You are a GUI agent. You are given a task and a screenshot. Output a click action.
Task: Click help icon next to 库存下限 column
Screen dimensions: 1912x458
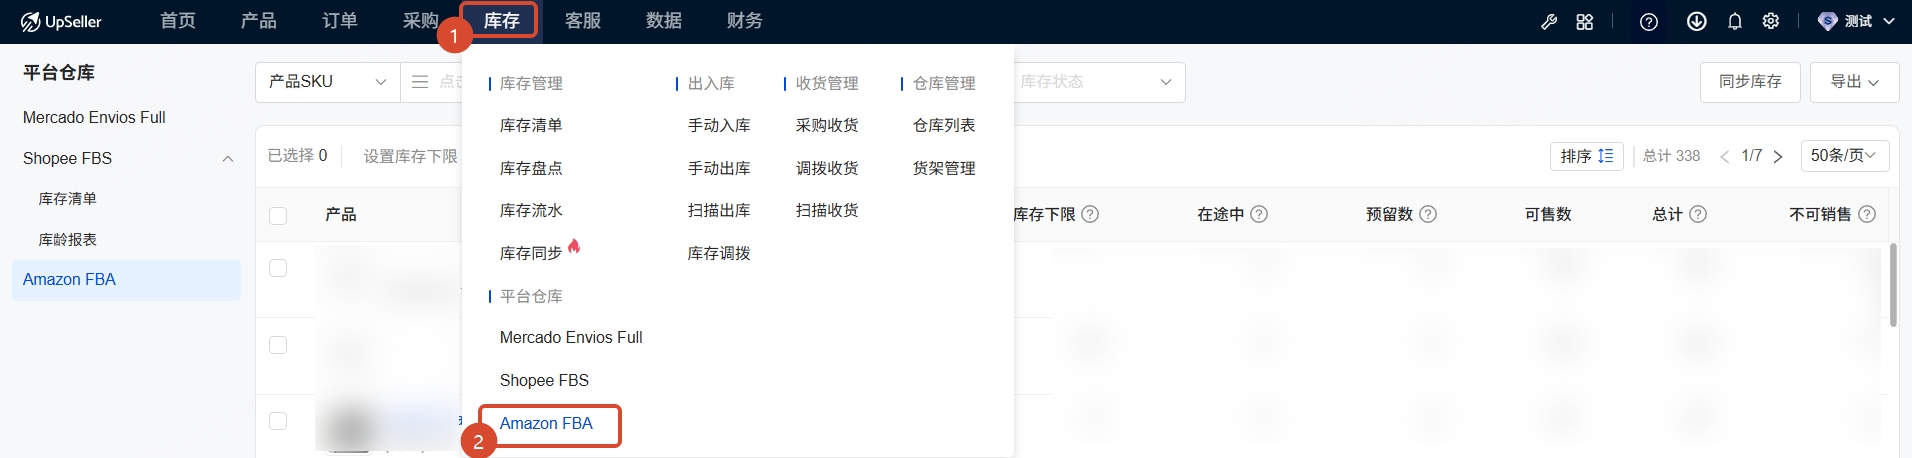pyautogui.click(x=1091, y=214)
